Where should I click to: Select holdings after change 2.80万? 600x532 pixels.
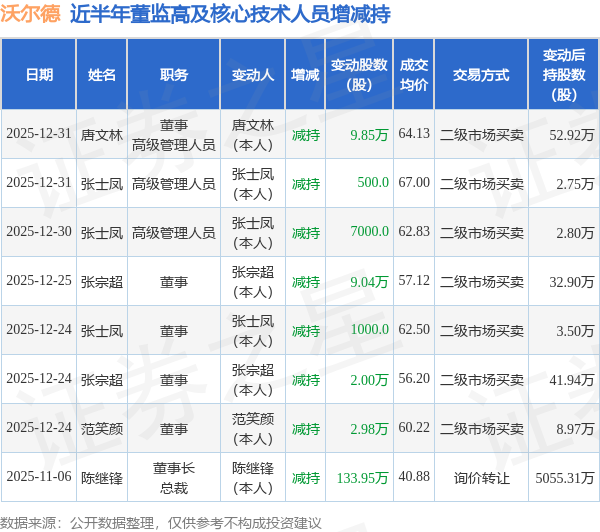[575, 233]
